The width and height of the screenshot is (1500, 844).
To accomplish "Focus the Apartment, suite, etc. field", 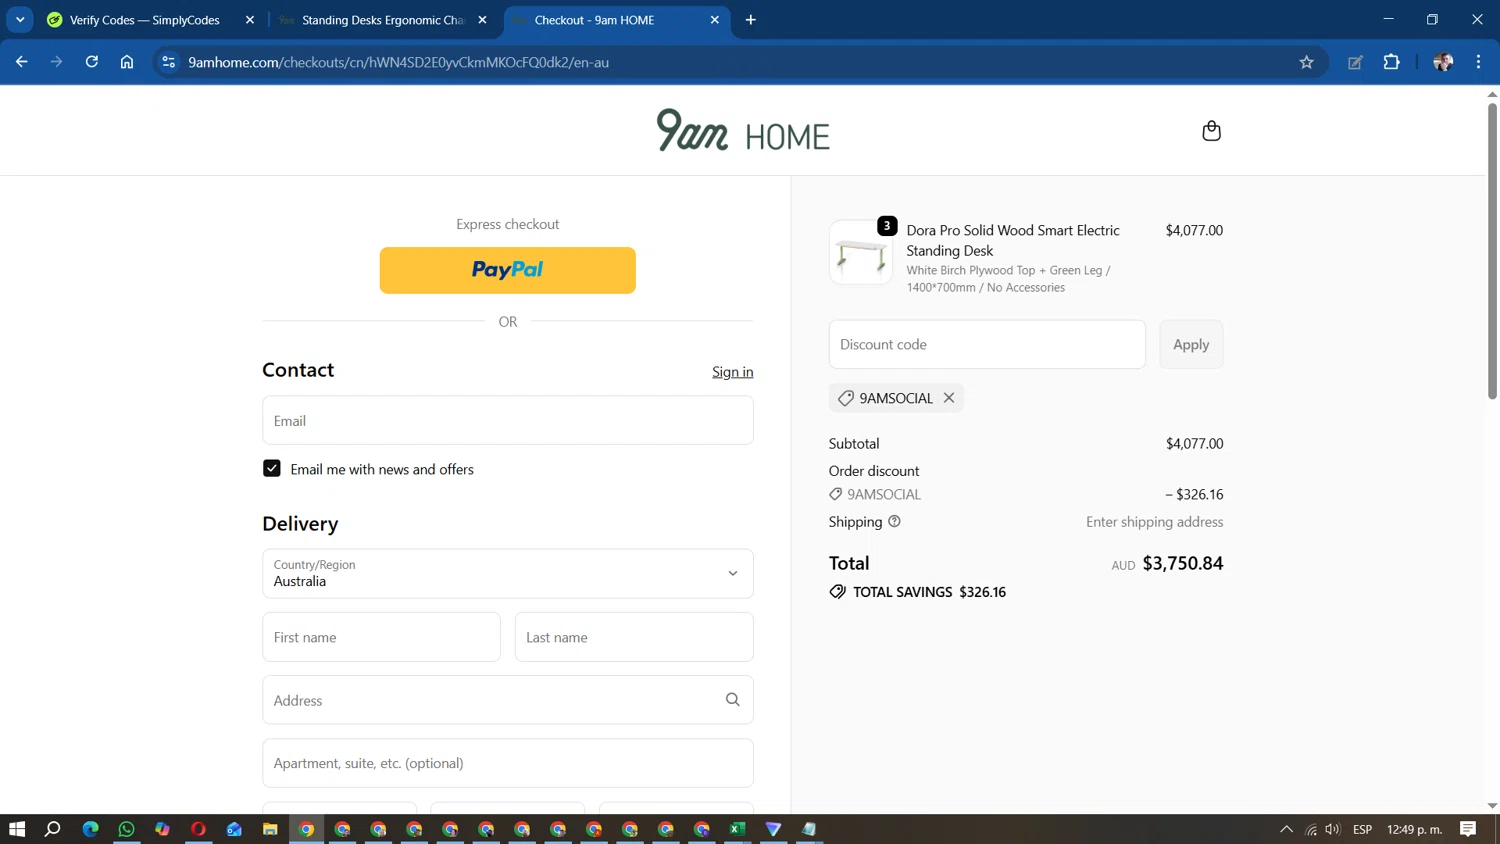I will (508, 763).
